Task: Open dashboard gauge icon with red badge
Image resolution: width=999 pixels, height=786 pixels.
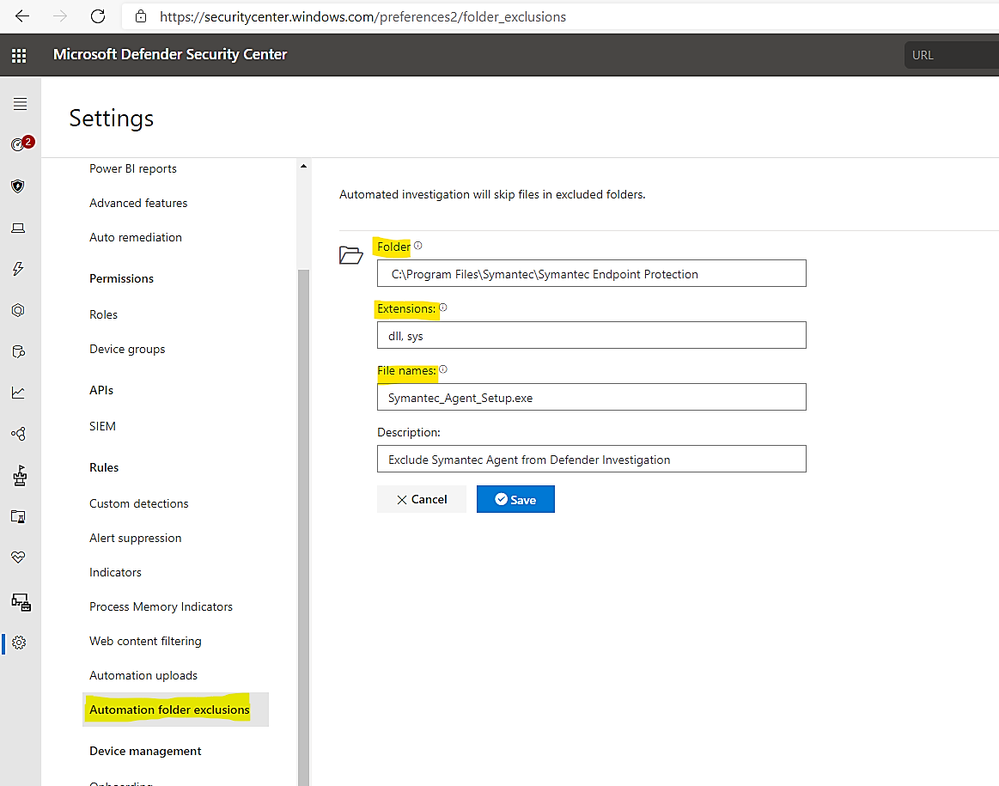Action: pos(19,144)
